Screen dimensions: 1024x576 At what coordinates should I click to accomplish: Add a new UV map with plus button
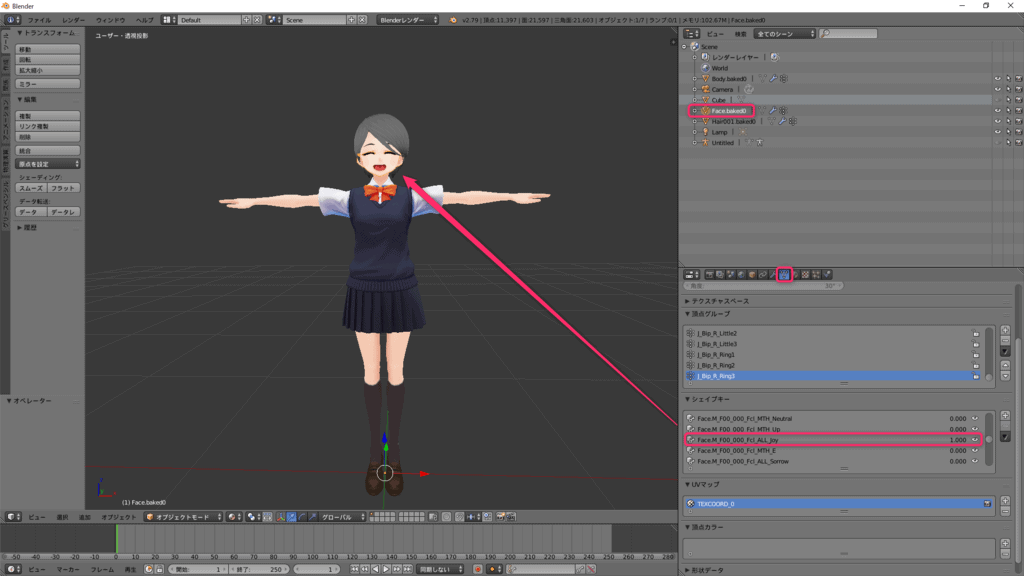coord(1005,502)
